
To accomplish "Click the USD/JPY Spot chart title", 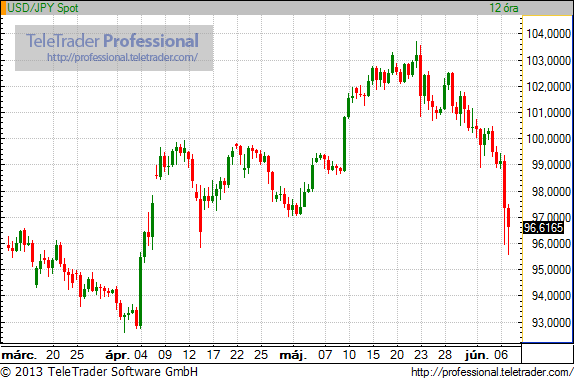I will tap(43, 8).
